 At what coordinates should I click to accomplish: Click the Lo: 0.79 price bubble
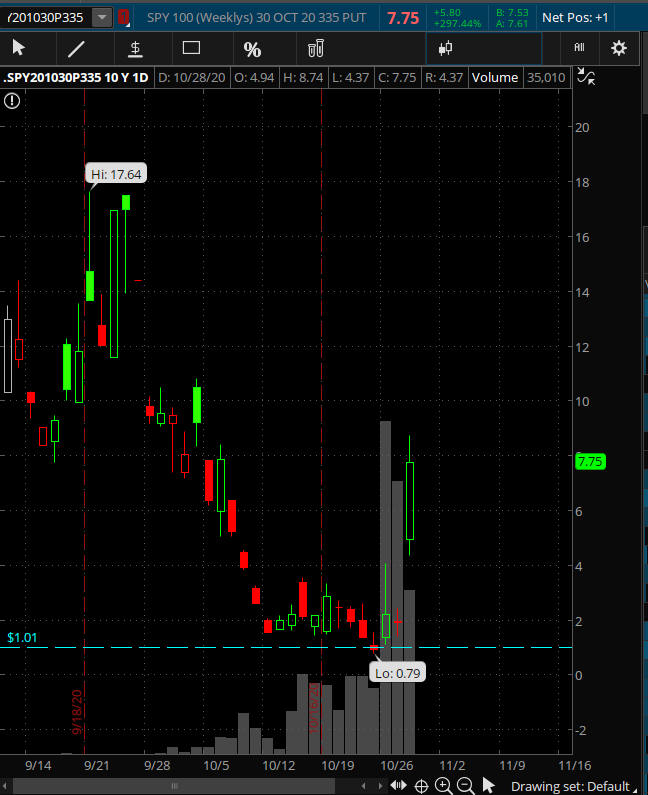pos(398,673)
